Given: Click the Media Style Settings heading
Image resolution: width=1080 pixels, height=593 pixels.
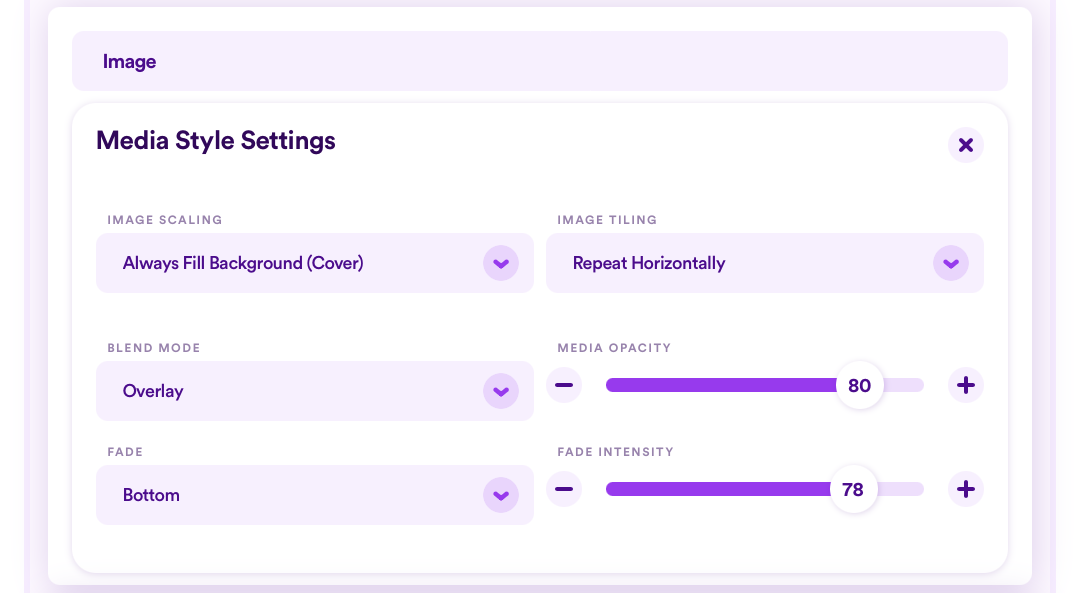Looking at the screenshot, I should (216, 141).
